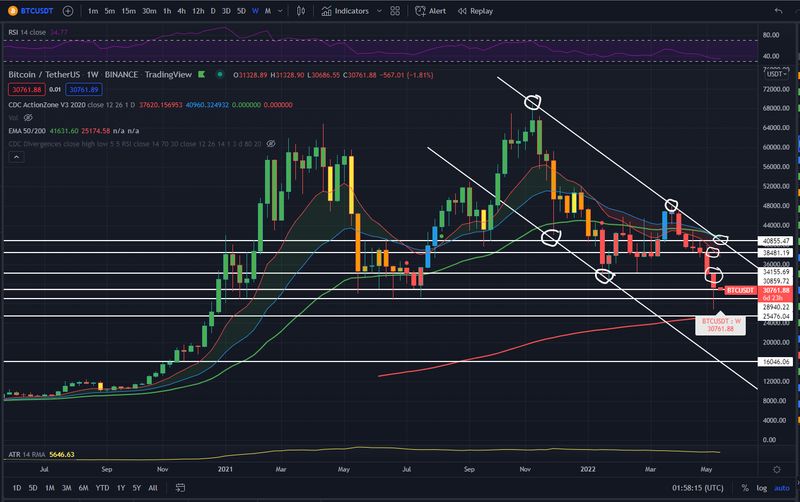The height and width of the screenshot is (502, 800).
Task: Switch to the 4h timeframe
Action: [x=181, y=11]
